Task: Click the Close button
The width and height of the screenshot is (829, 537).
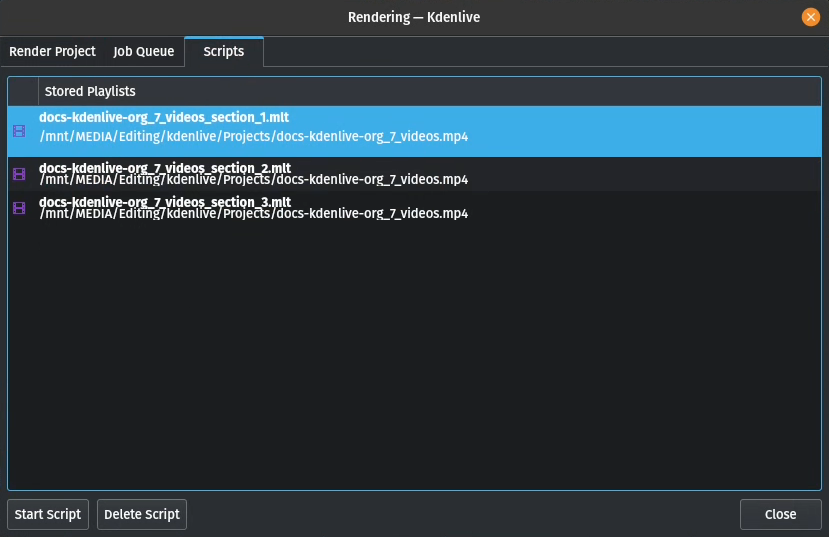Action: 780,514
